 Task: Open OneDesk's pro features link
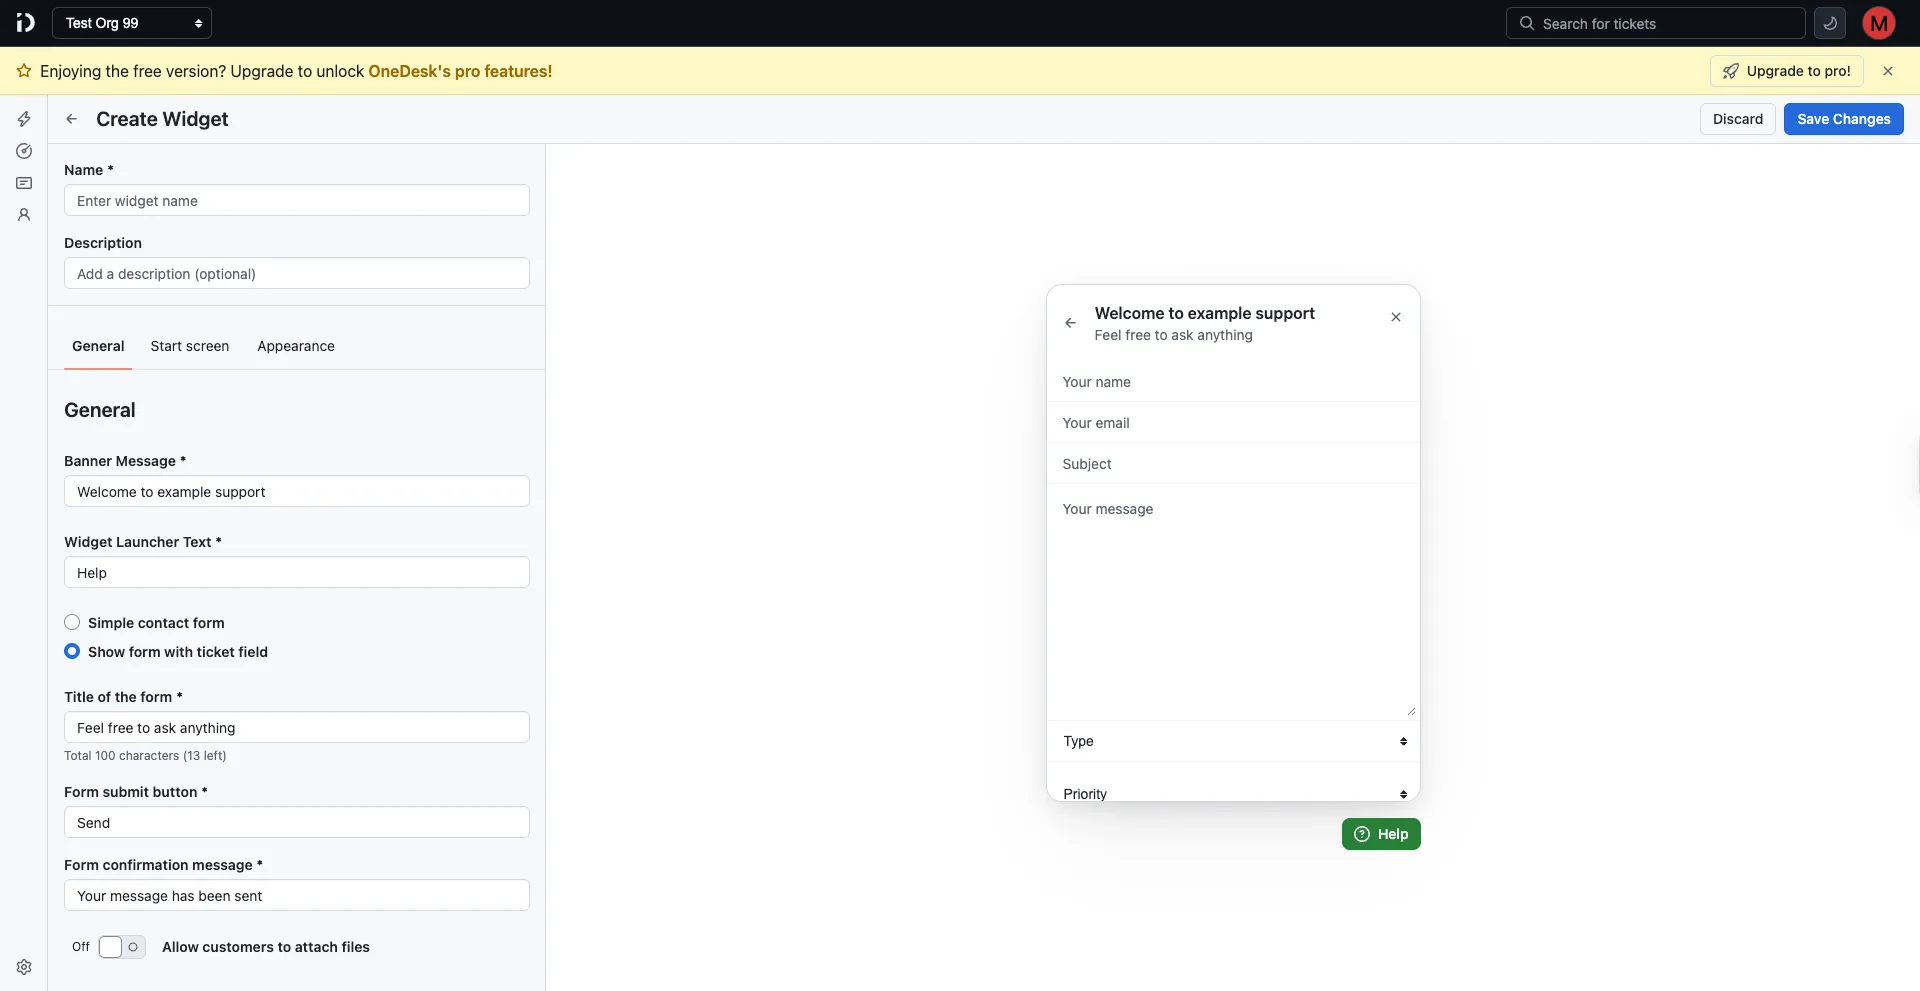pos(459,71)
